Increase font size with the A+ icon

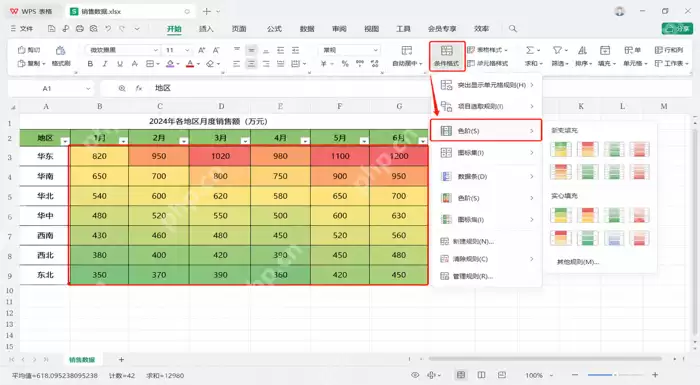coord(202,50)
